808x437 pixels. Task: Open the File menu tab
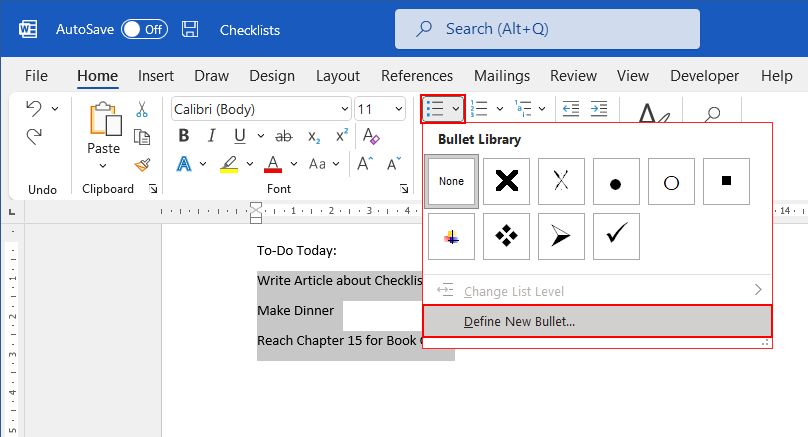[x=36, y=76]
